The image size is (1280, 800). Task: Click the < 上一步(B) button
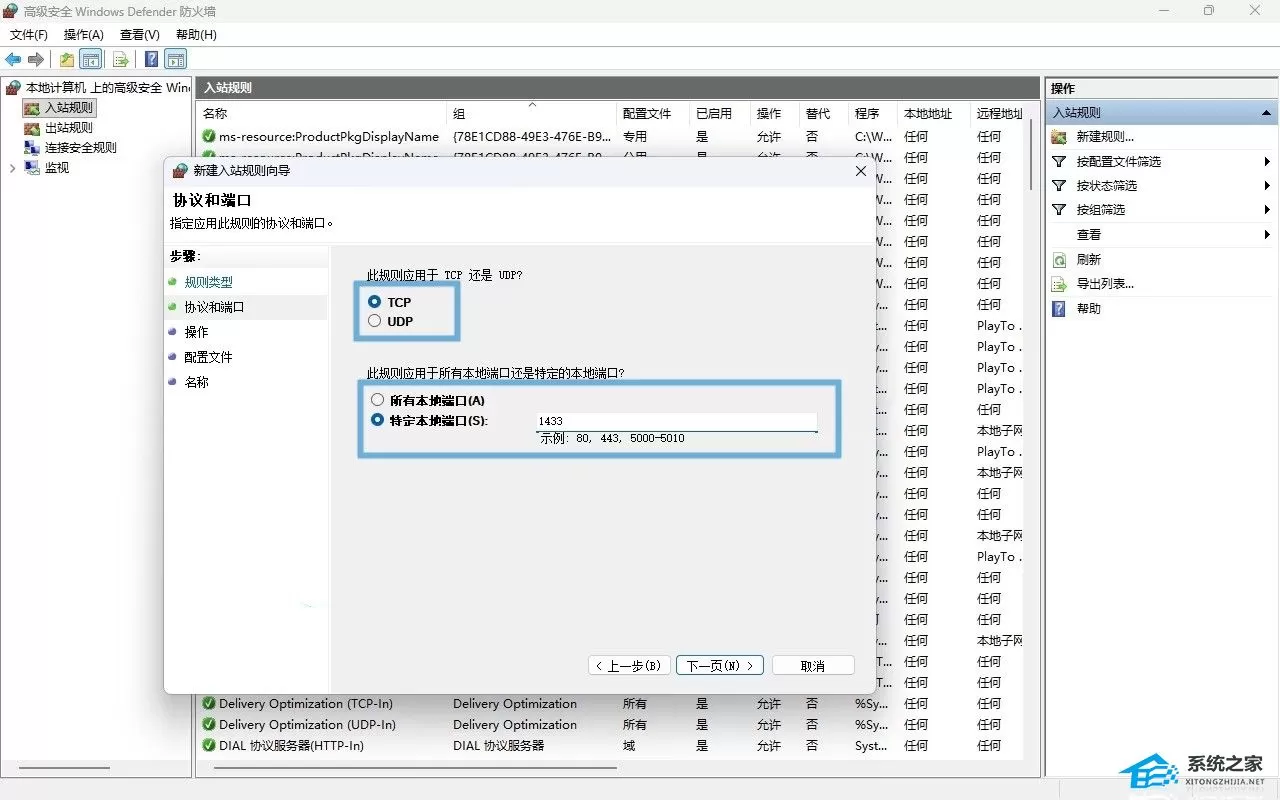(x=629, y=665)
